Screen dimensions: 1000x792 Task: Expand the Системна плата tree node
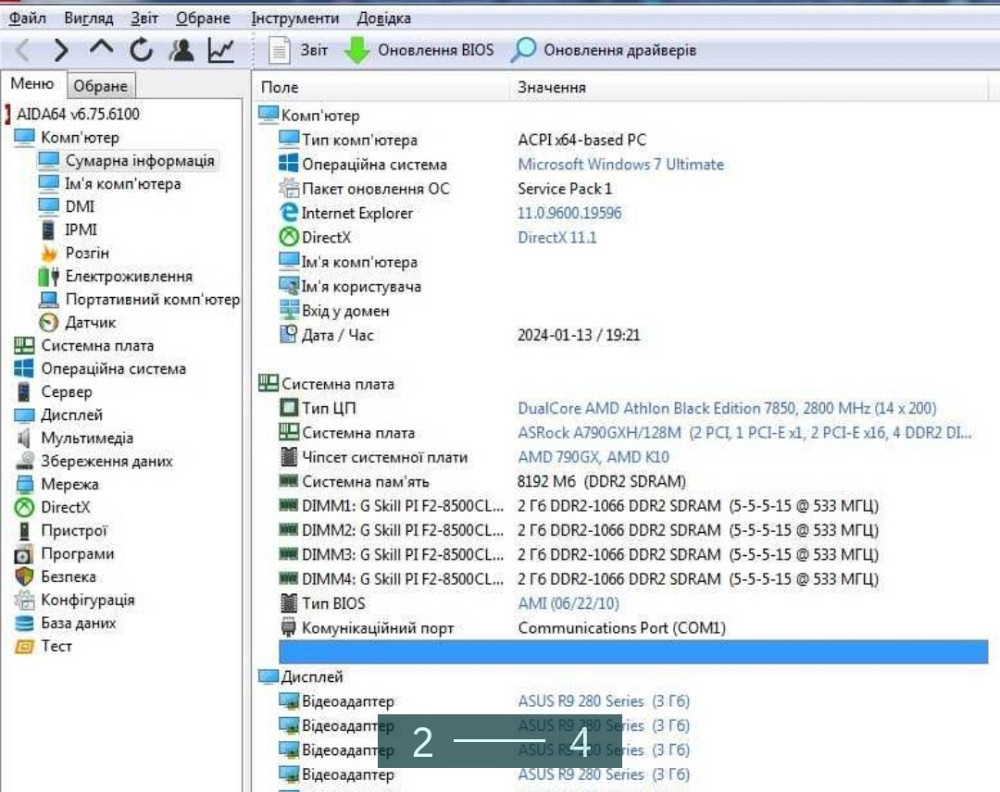97,345
